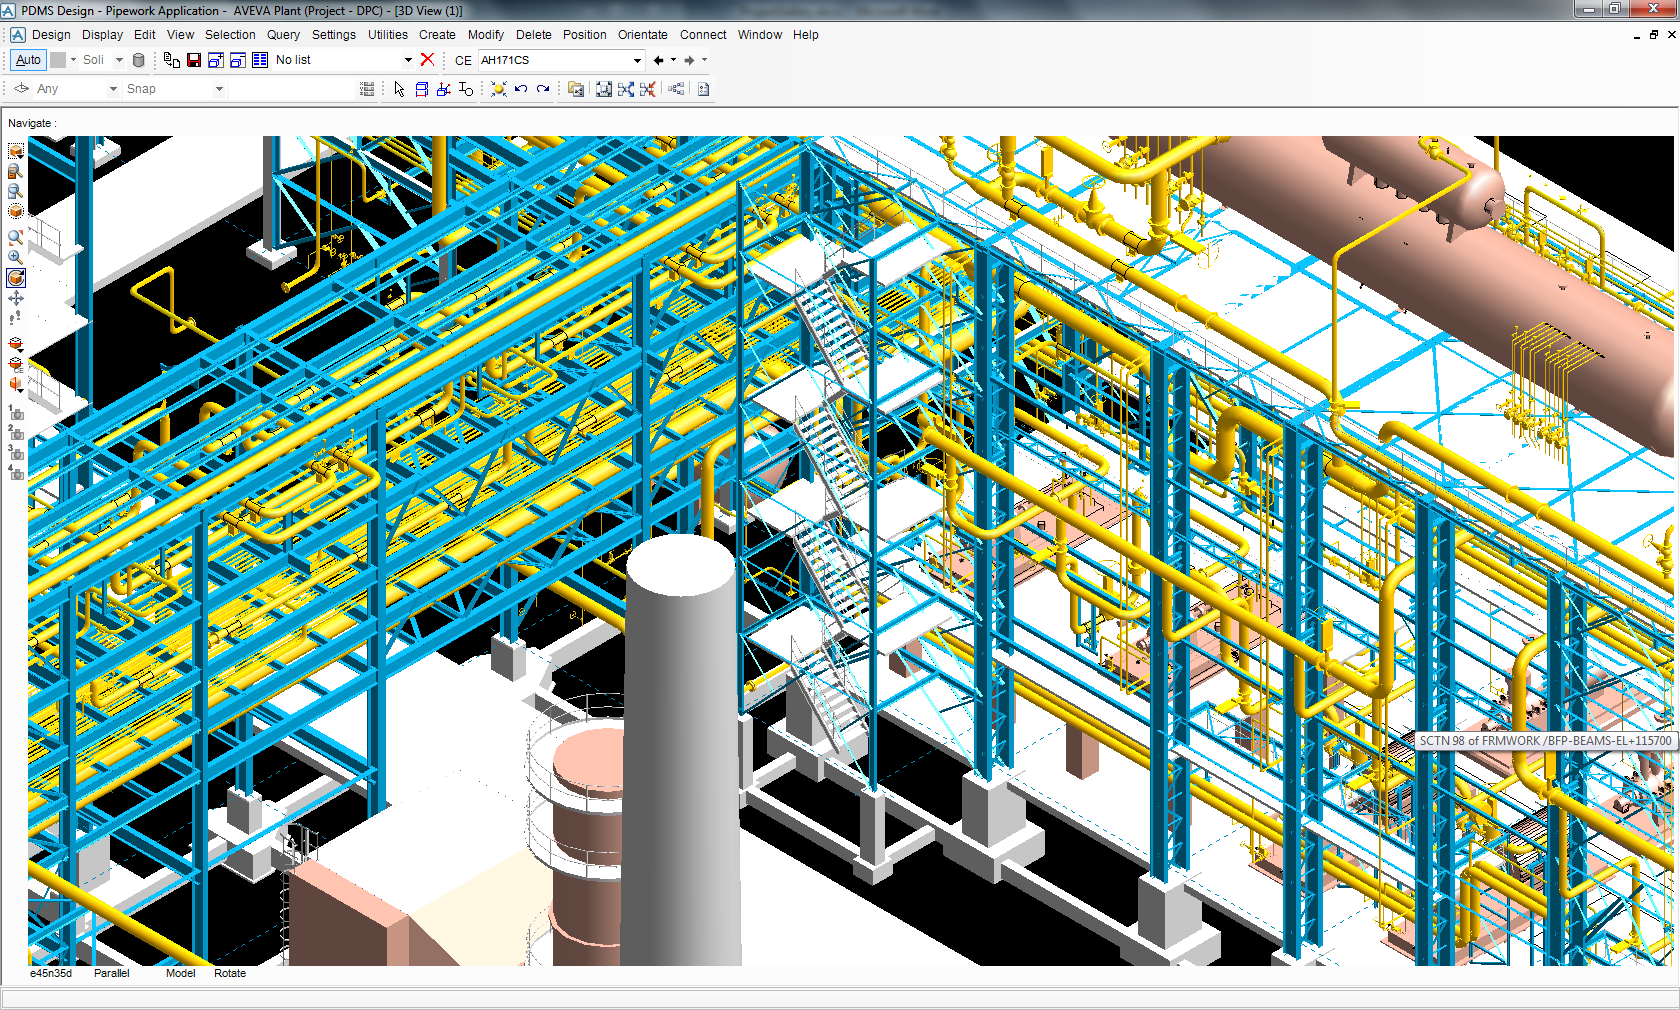This screenshot has height=1010, width=1680.
Task: Click the fit-to-window frame icon
Action: click(604, 89)
